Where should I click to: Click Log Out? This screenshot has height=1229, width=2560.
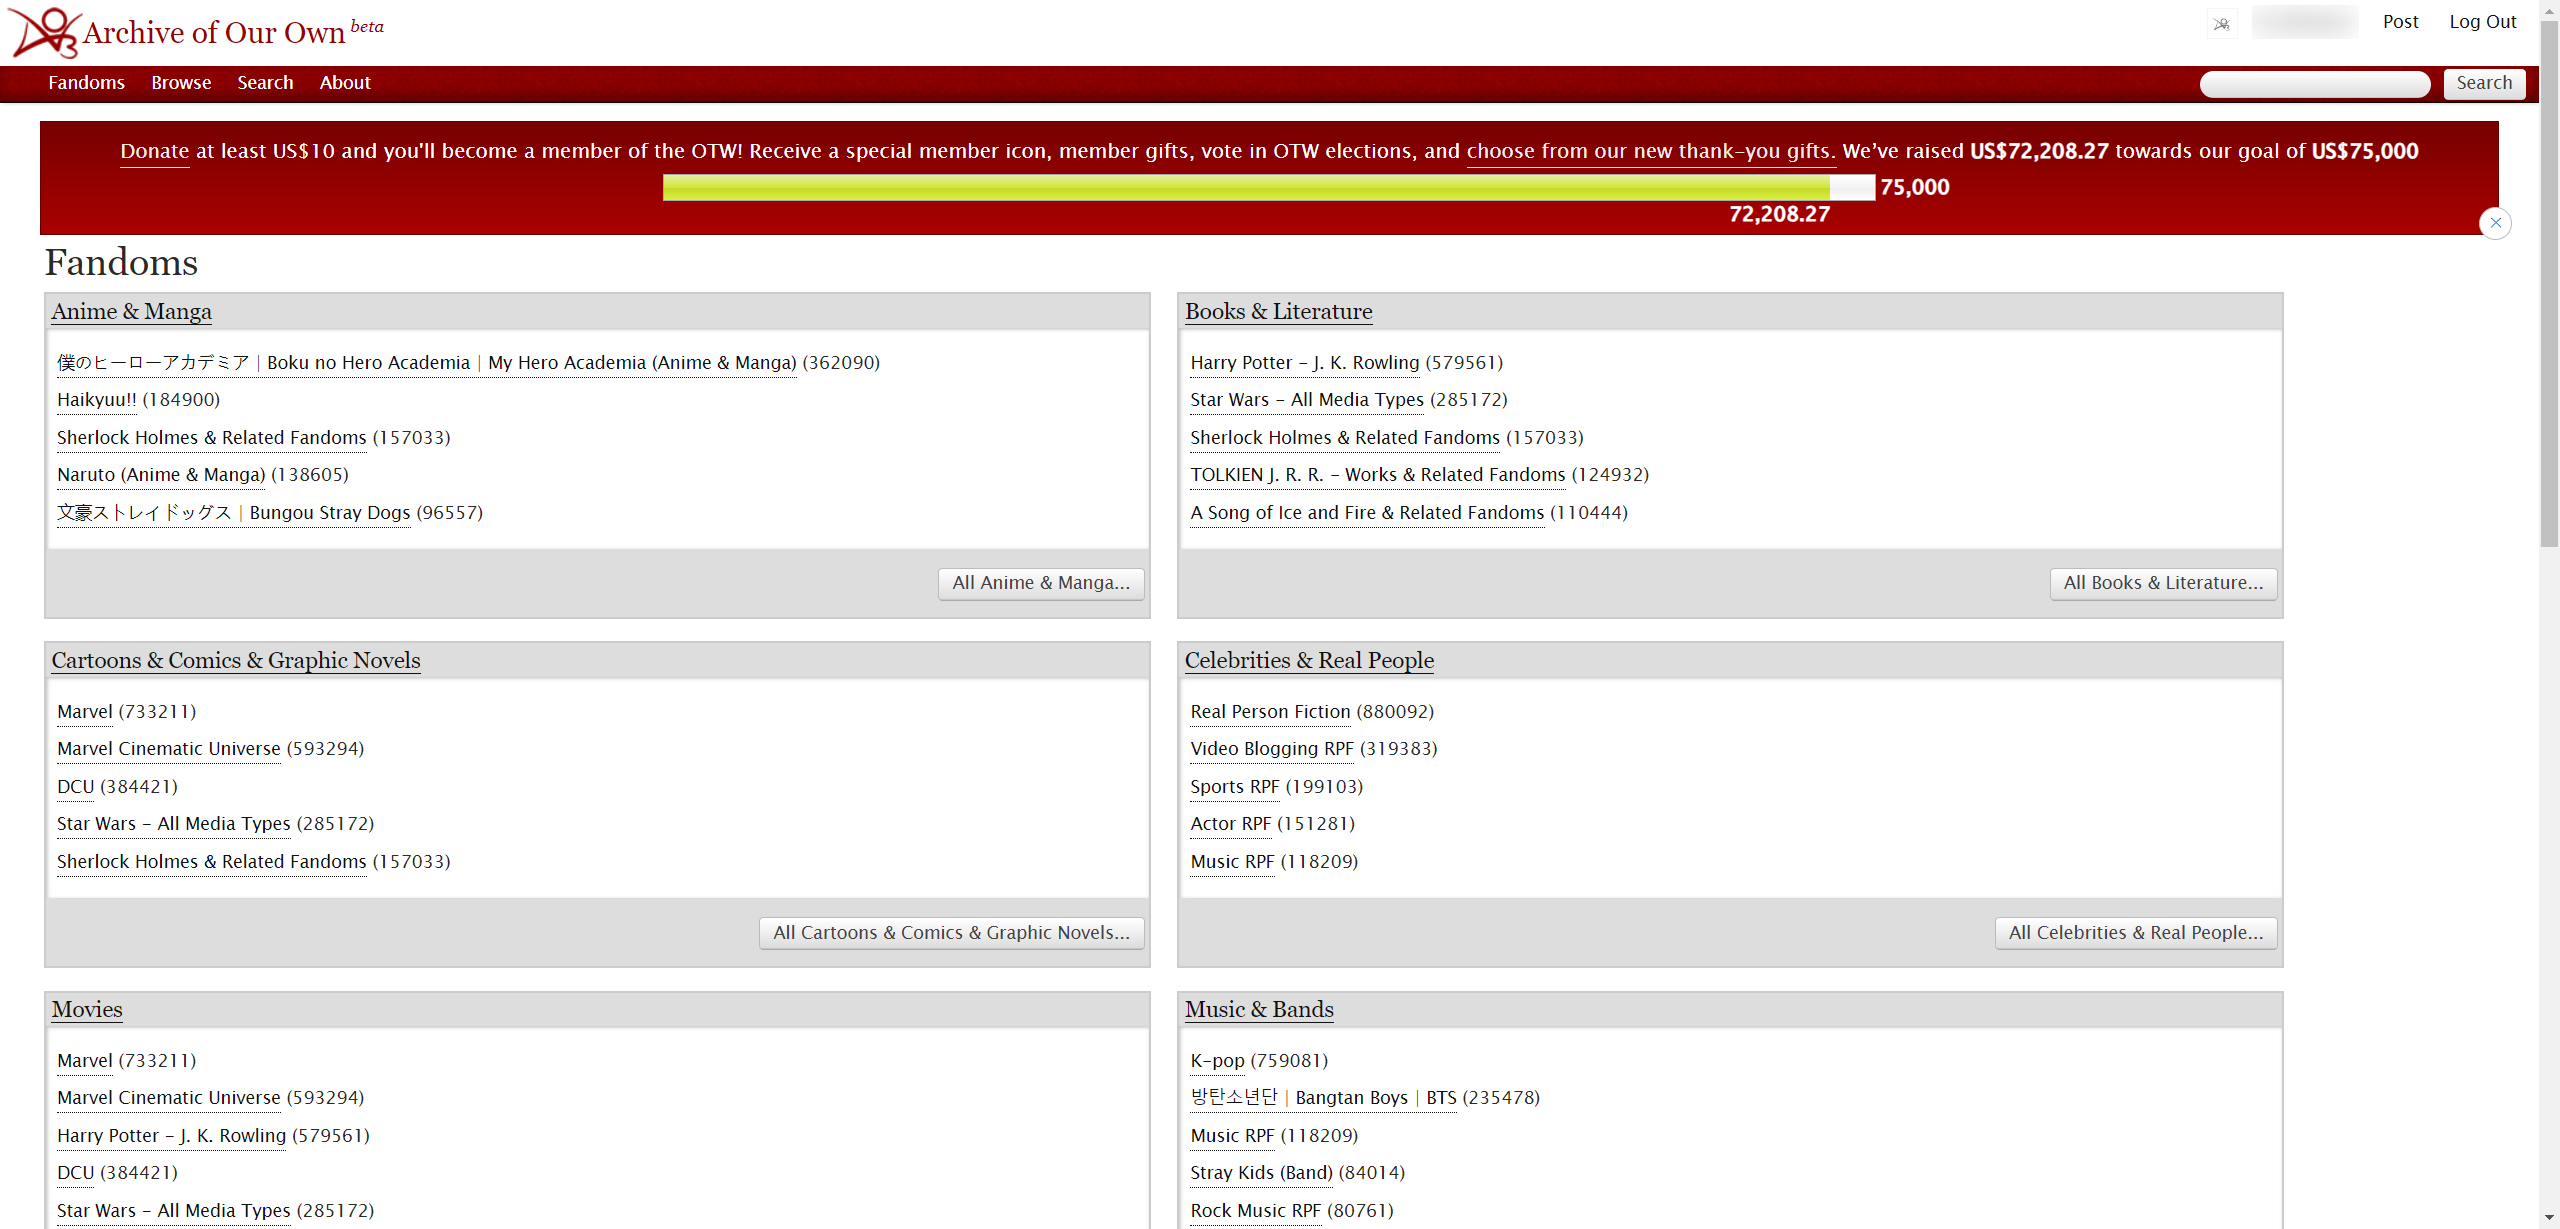[x=2482, y=22]
